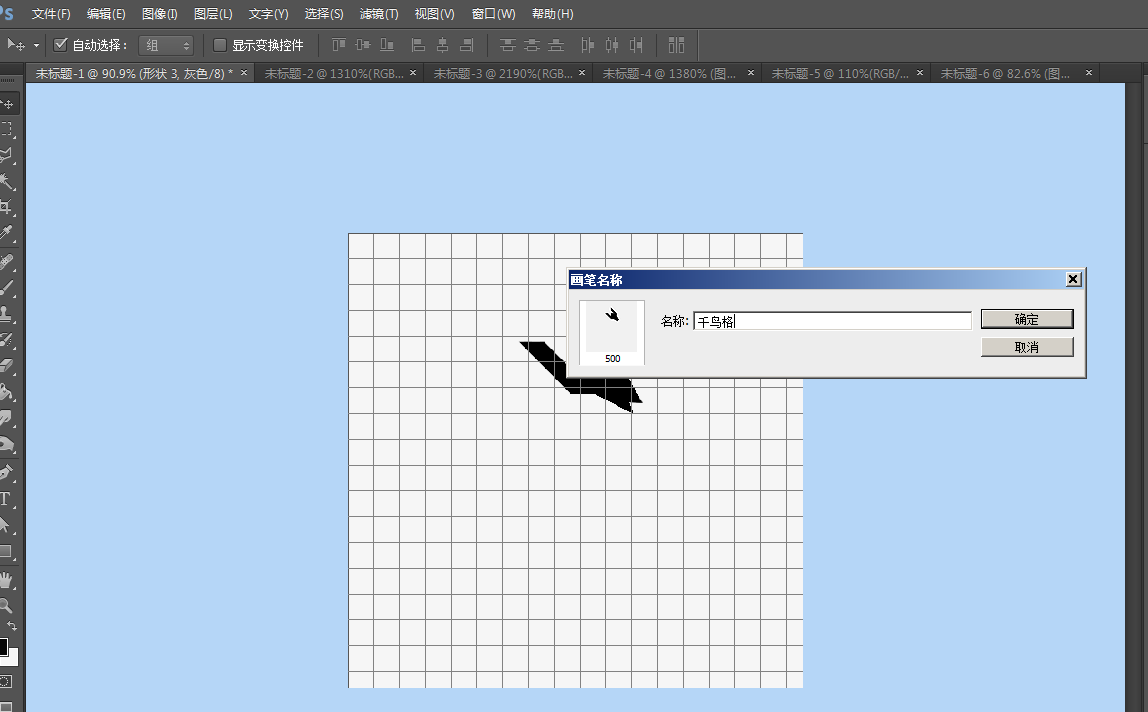
Task: Select the Rectangle shape tool
Action: [7, 551]
